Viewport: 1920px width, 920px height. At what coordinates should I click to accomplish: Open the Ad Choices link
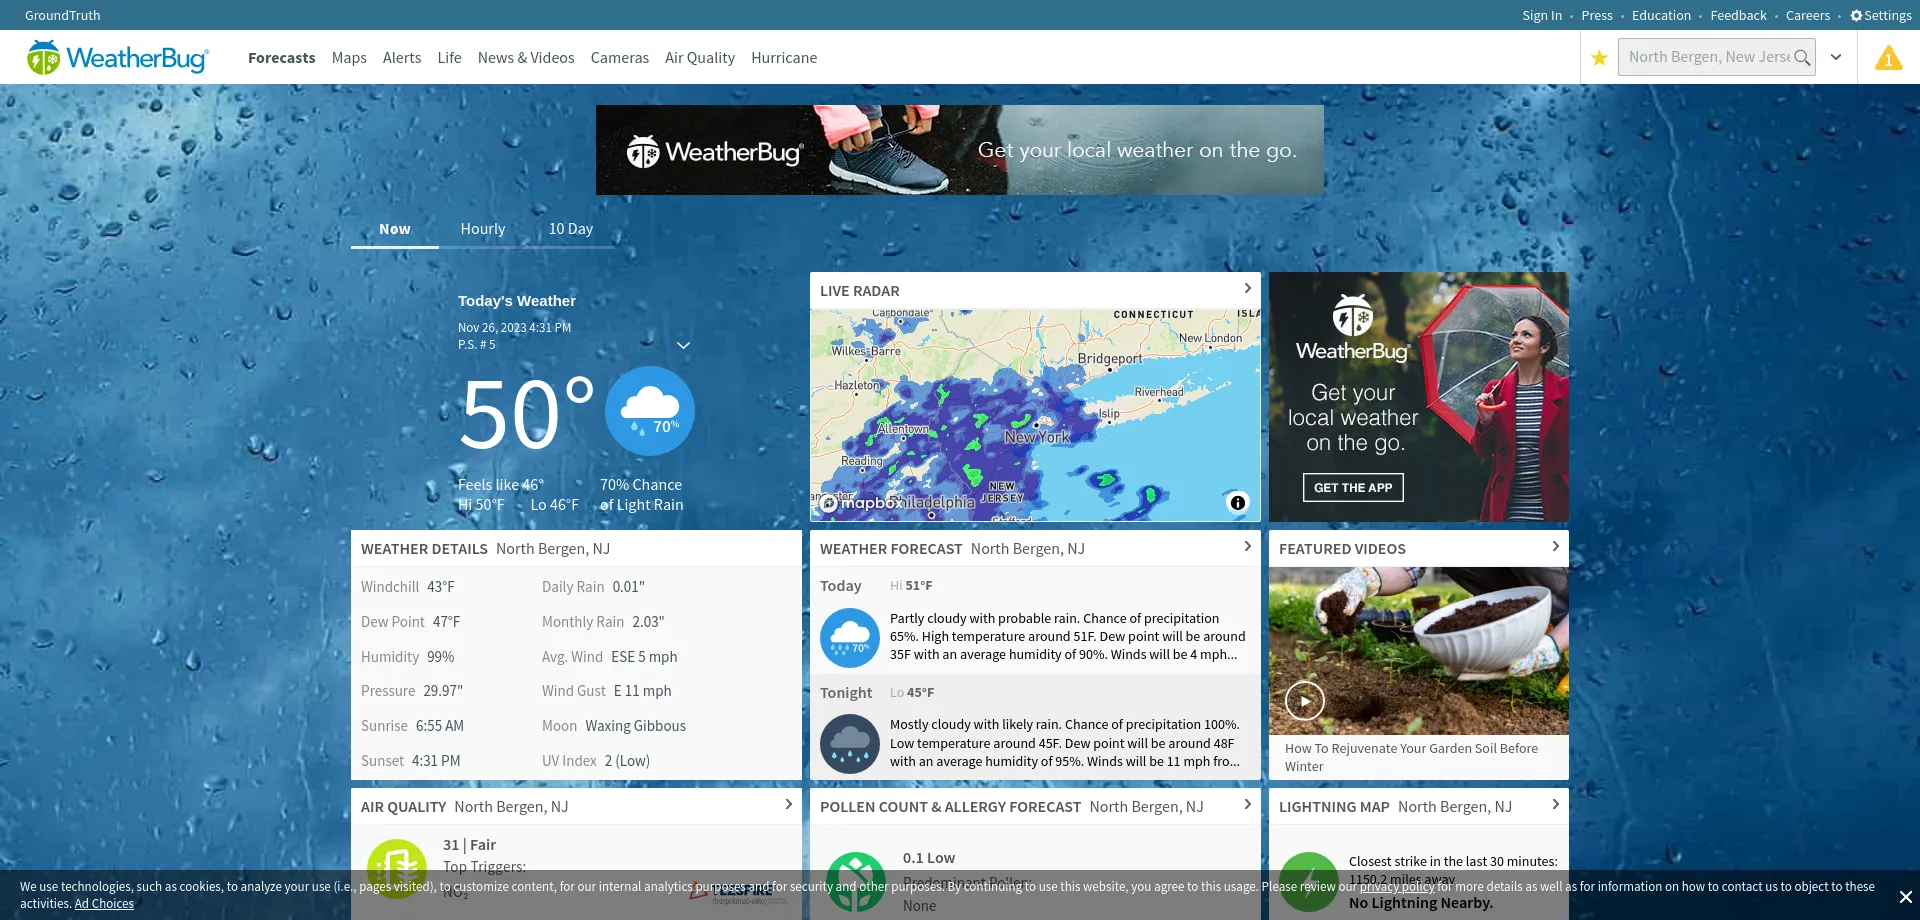104,903
